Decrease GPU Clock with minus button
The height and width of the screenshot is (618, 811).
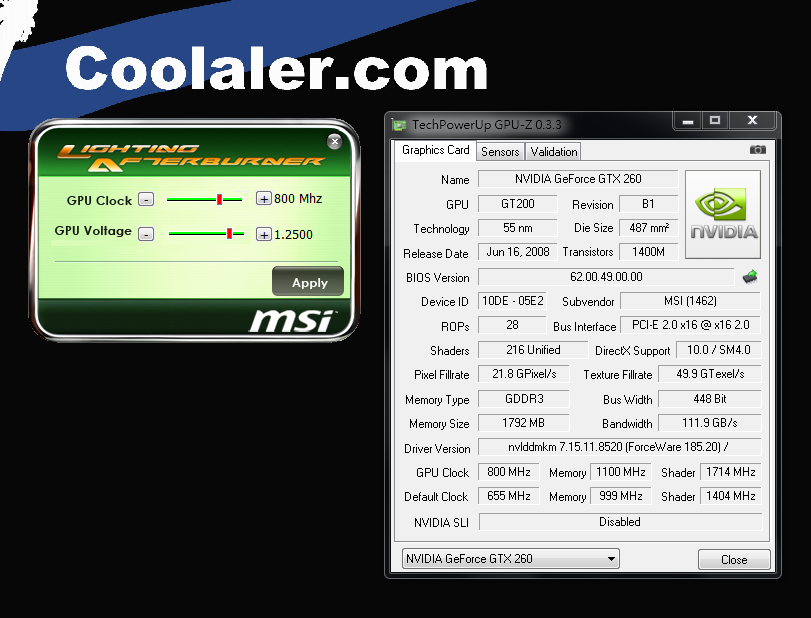pos(146,200)
